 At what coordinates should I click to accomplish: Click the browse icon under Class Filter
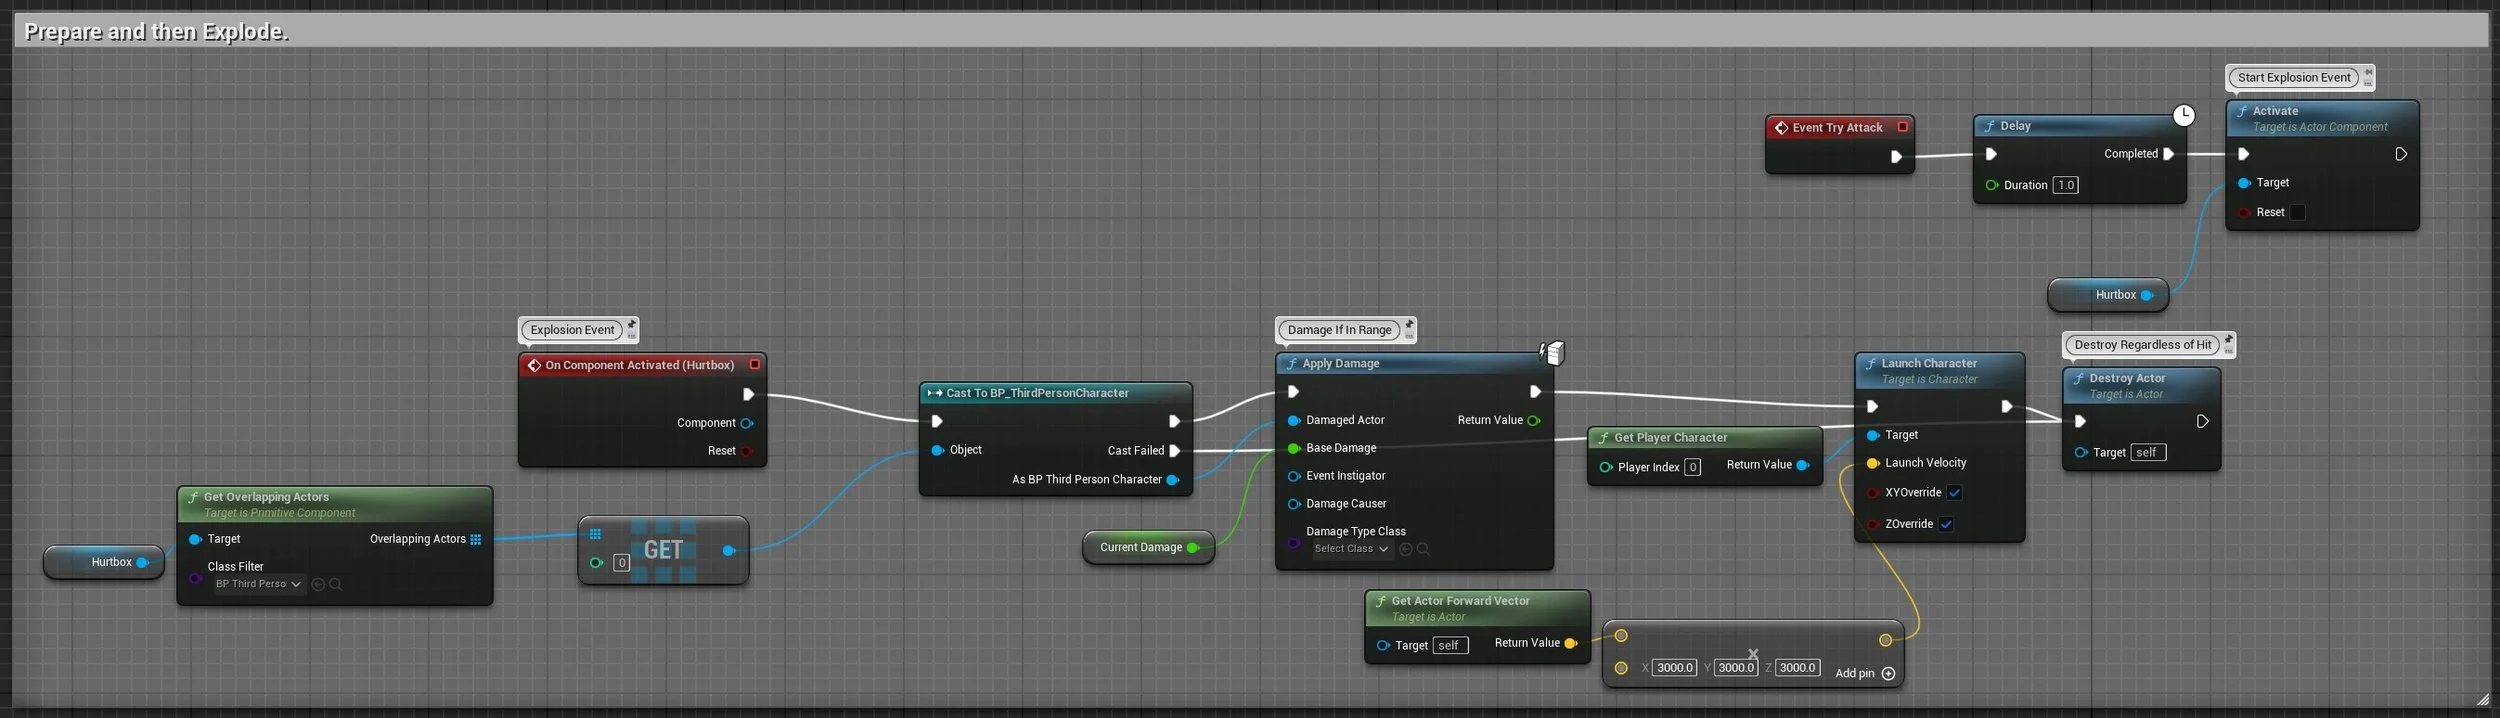coord(318,584)
